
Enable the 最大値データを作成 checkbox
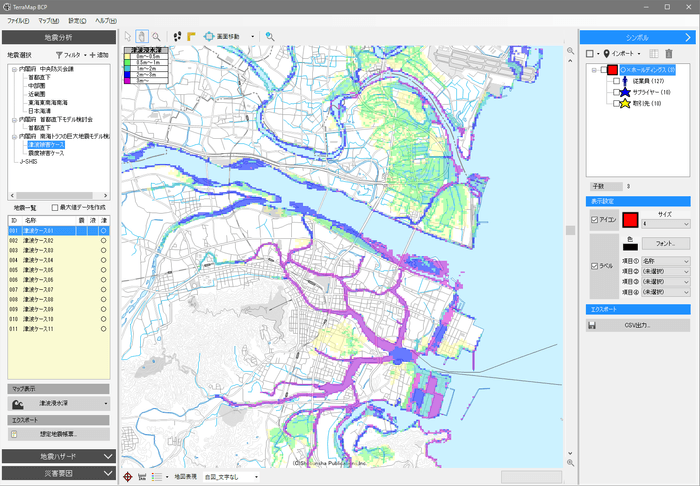56,207
